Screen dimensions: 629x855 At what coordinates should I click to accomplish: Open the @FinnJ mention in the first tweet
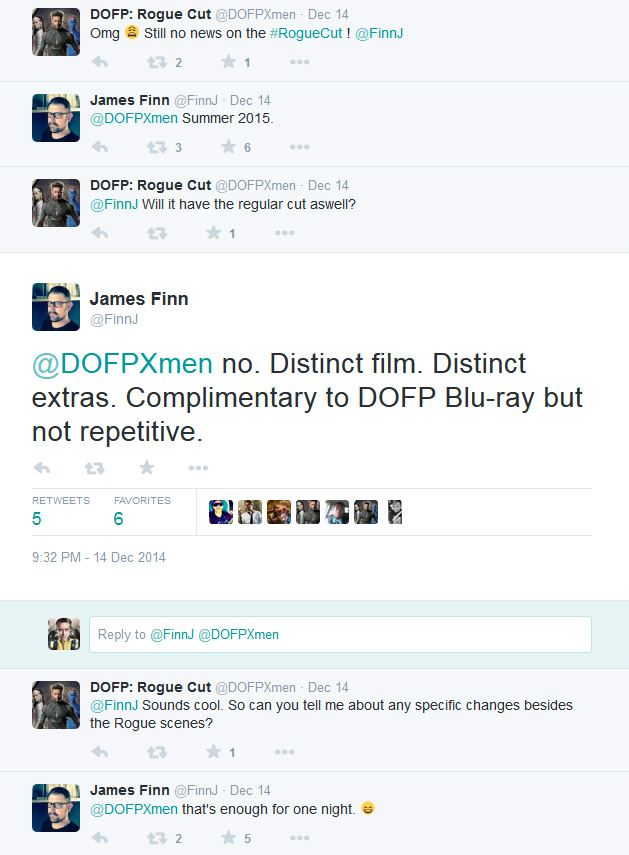379,33
